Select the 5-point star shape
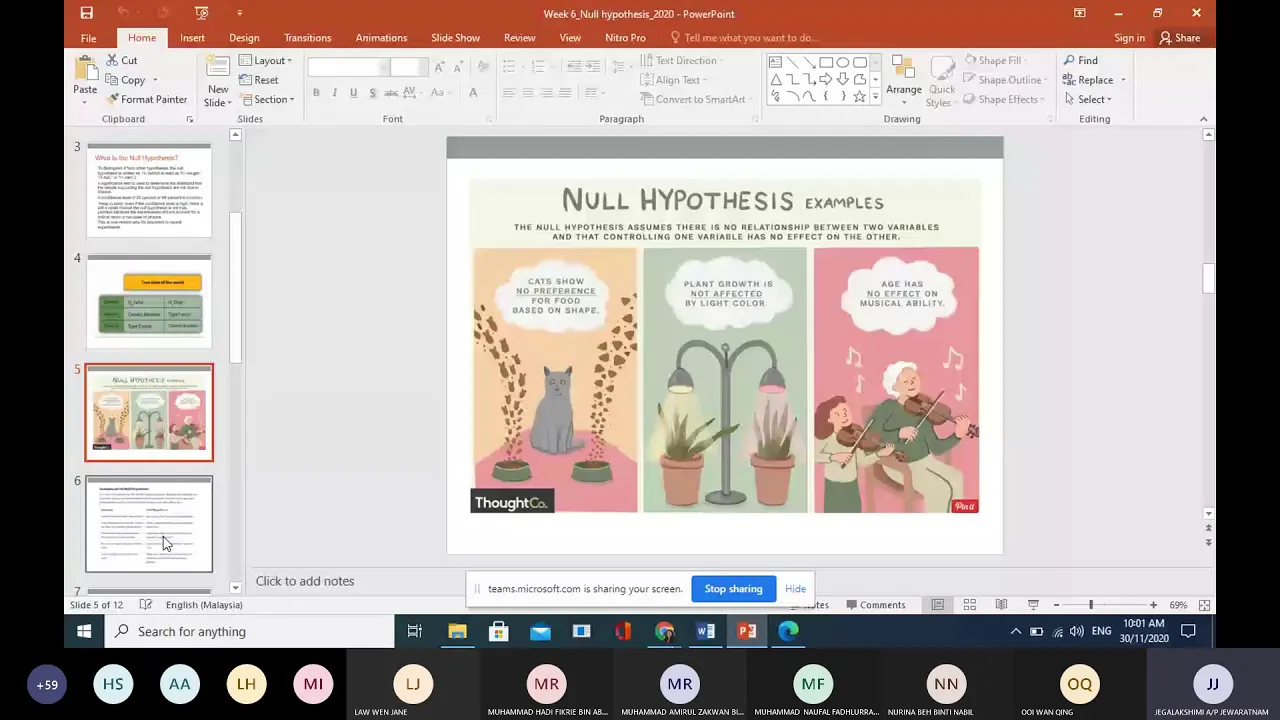The width and height of the screenshot is (1280, 720). tap(859, 96)
